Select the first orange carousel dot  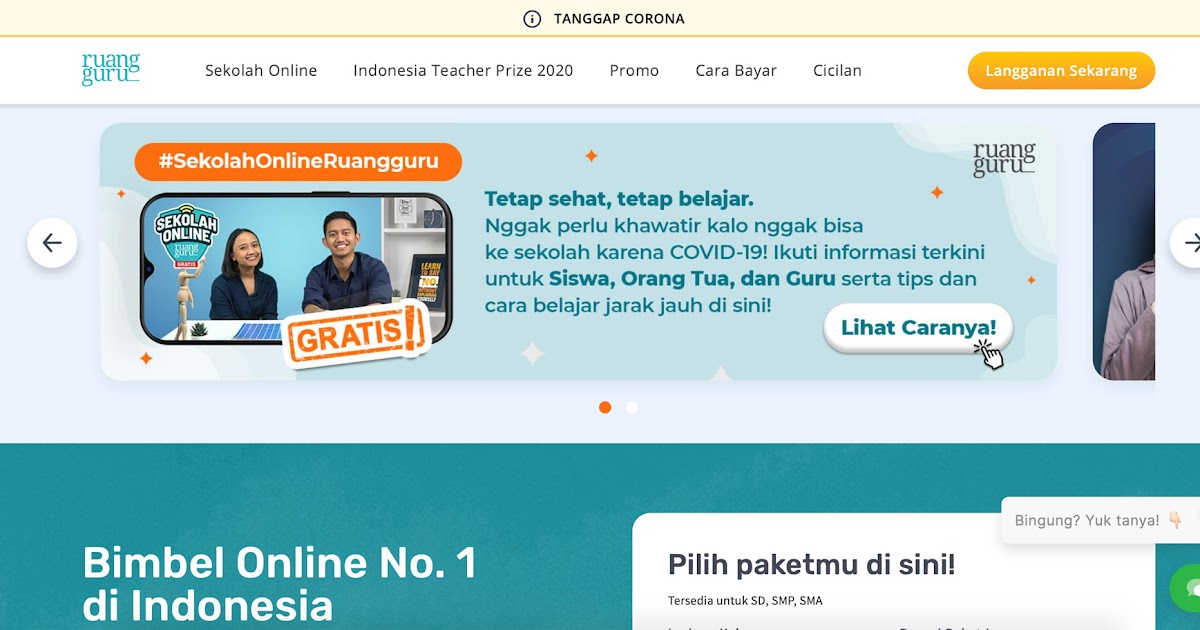(x=605, y=407)
